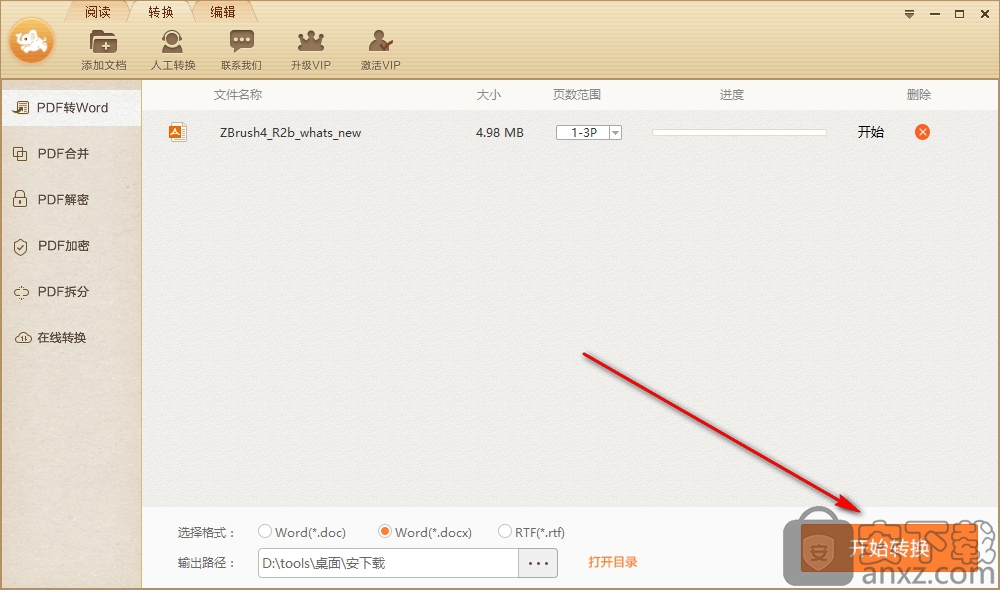1000x590 pixels.
Task: Click the Activate VIP (激活VIP) icon
Action: [380, 43]
